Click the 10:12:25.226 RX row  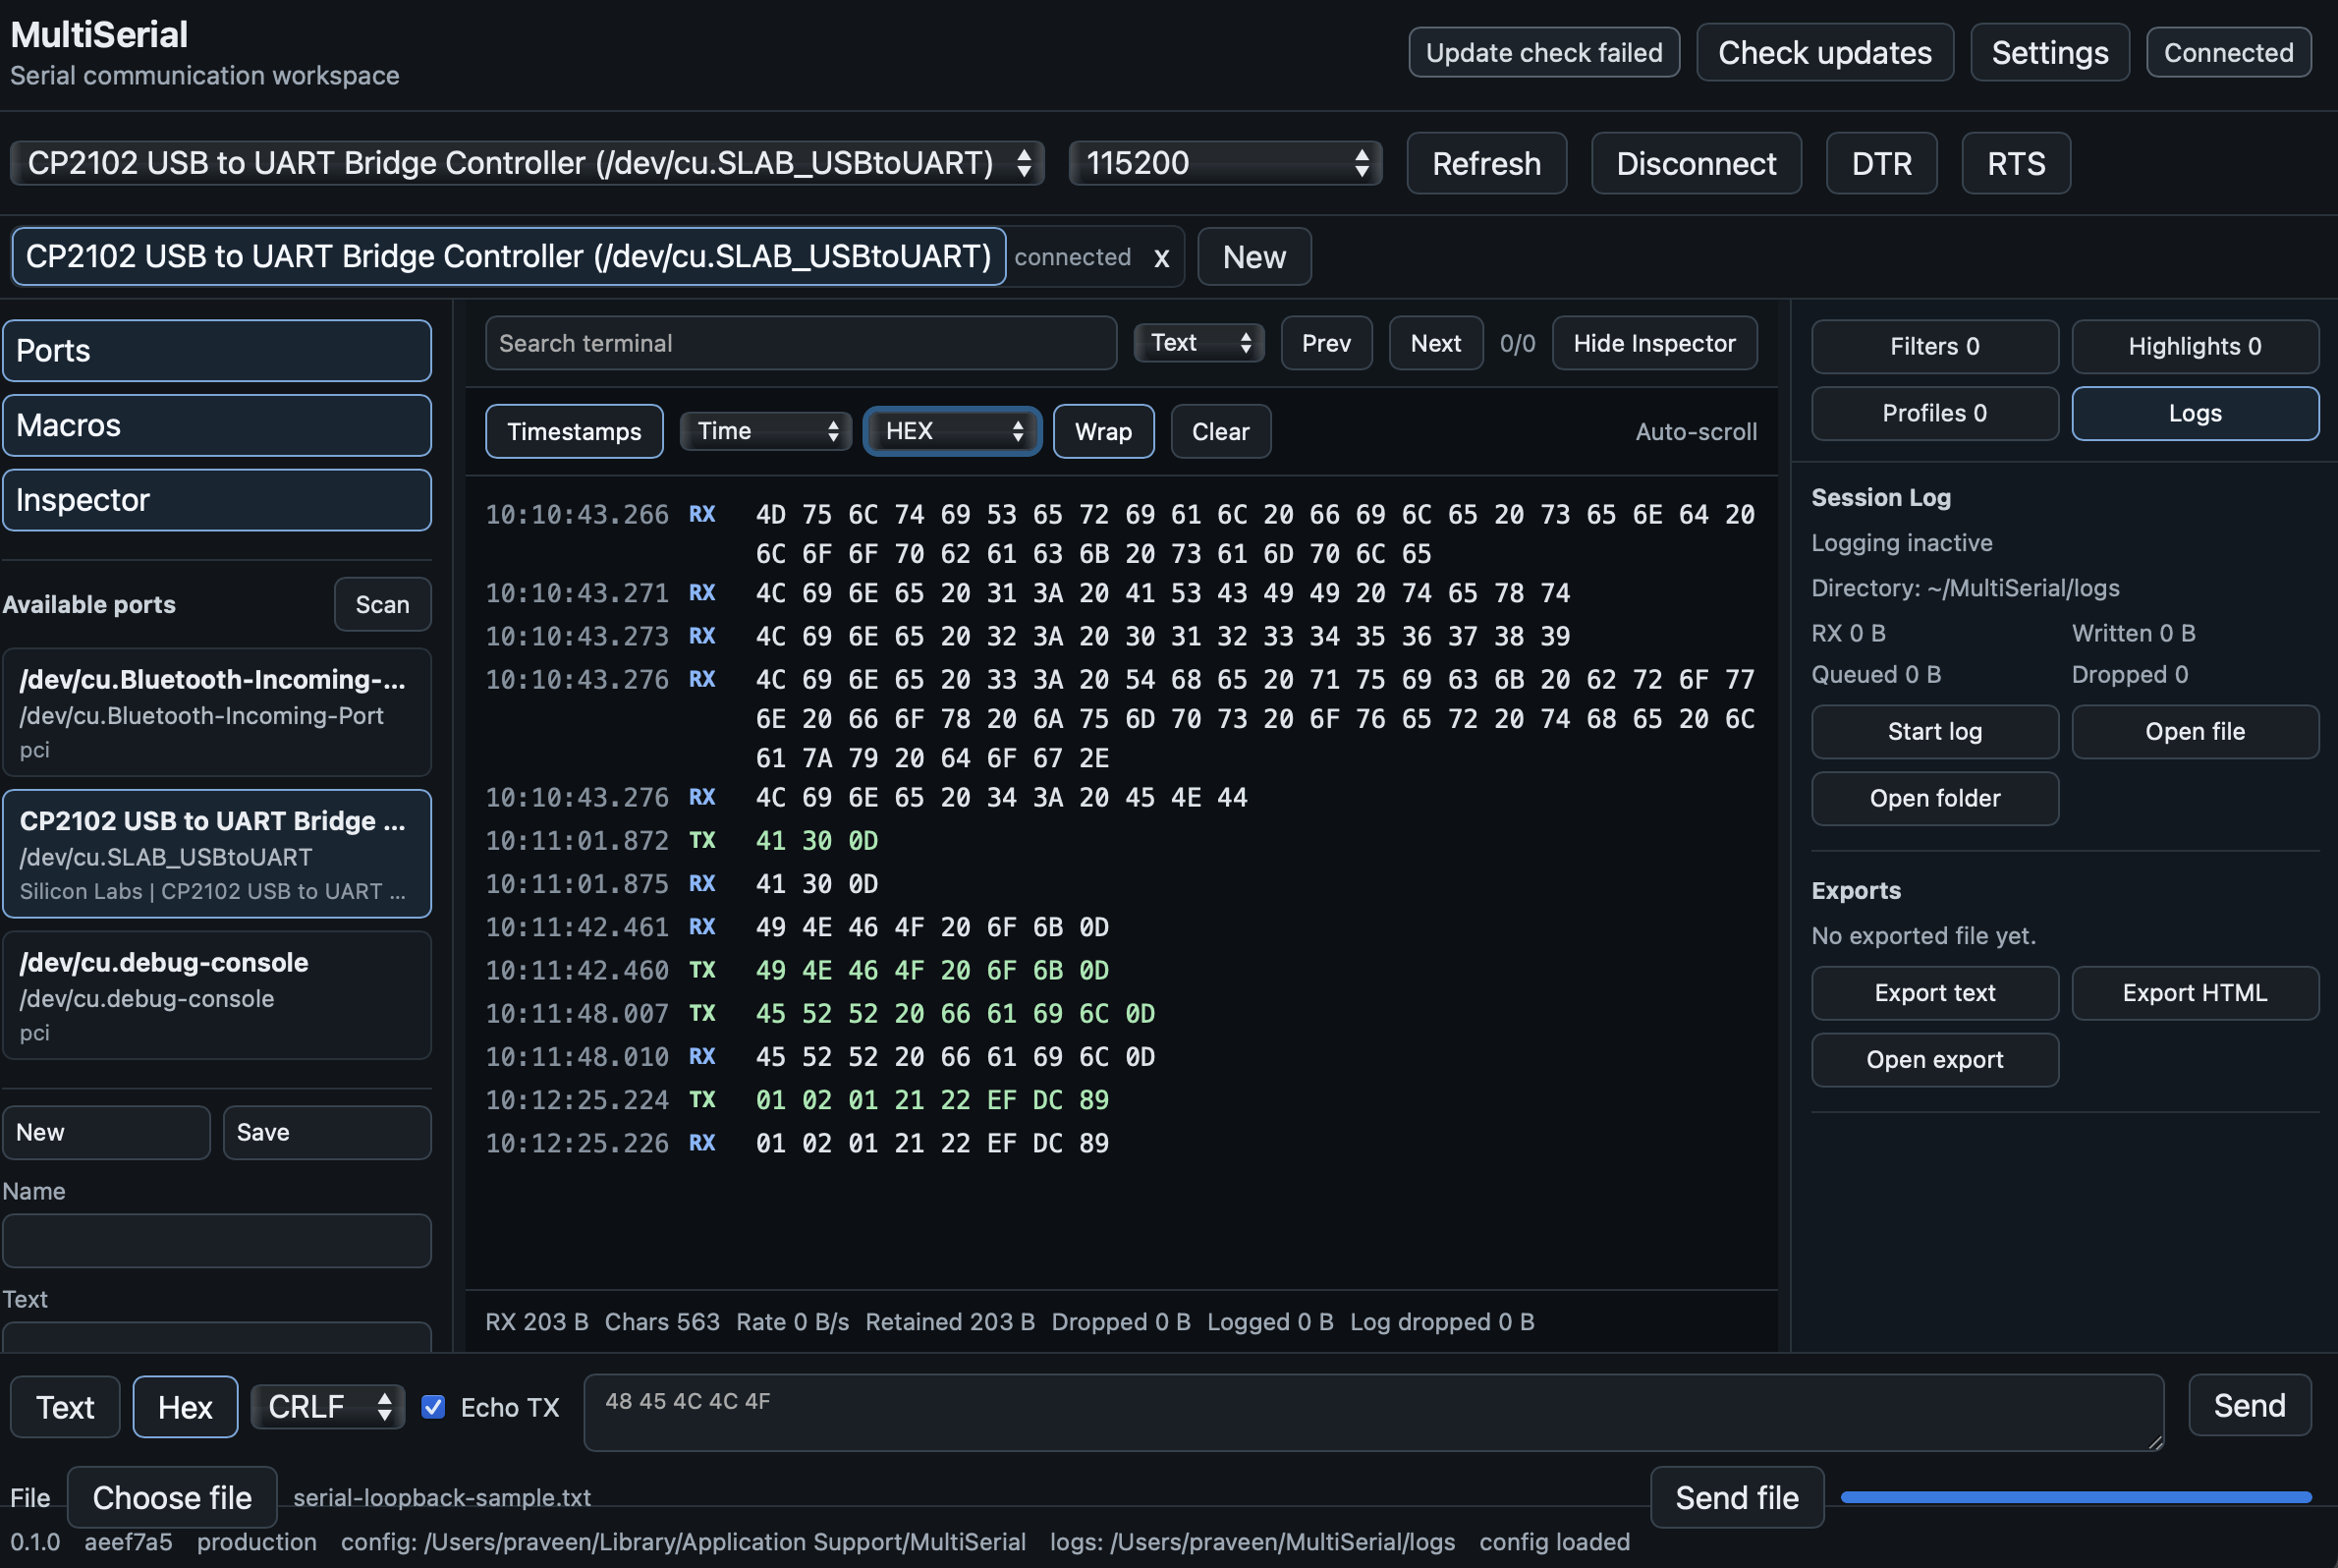[1120, 1143]
